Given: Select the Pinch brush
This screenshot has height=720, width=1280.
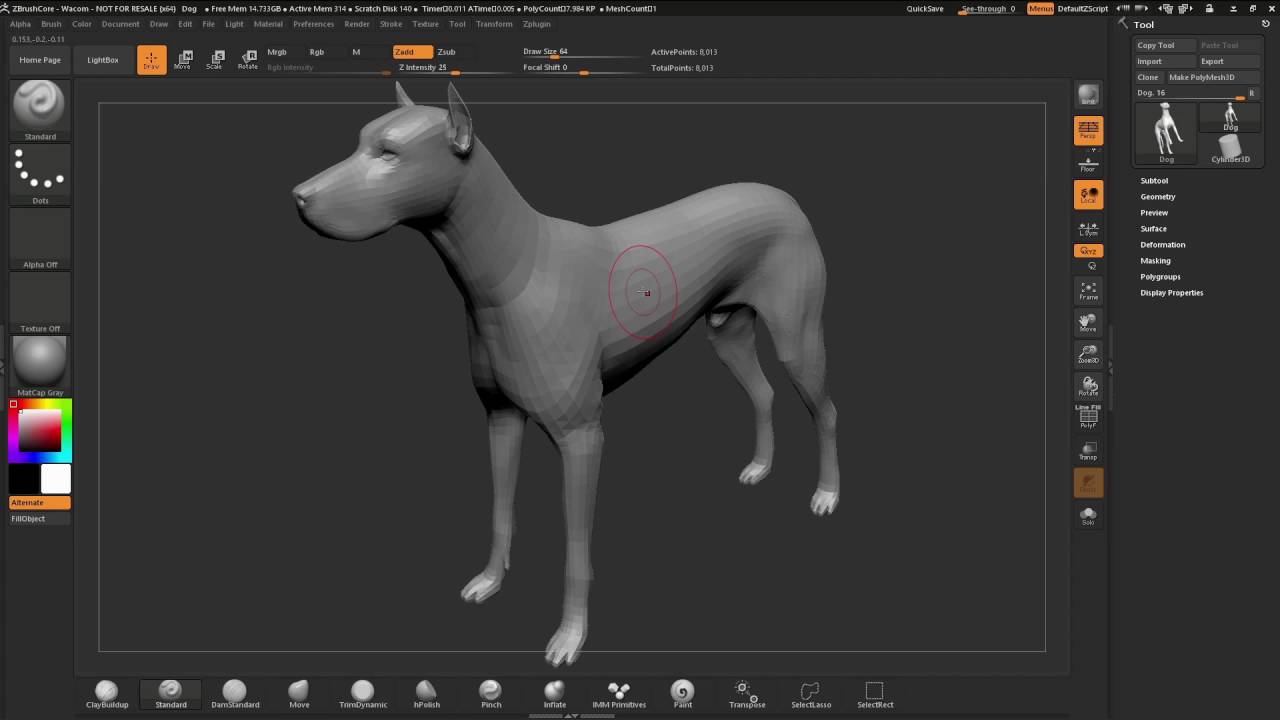Looking at the screenshot, I should pos(491,694).
